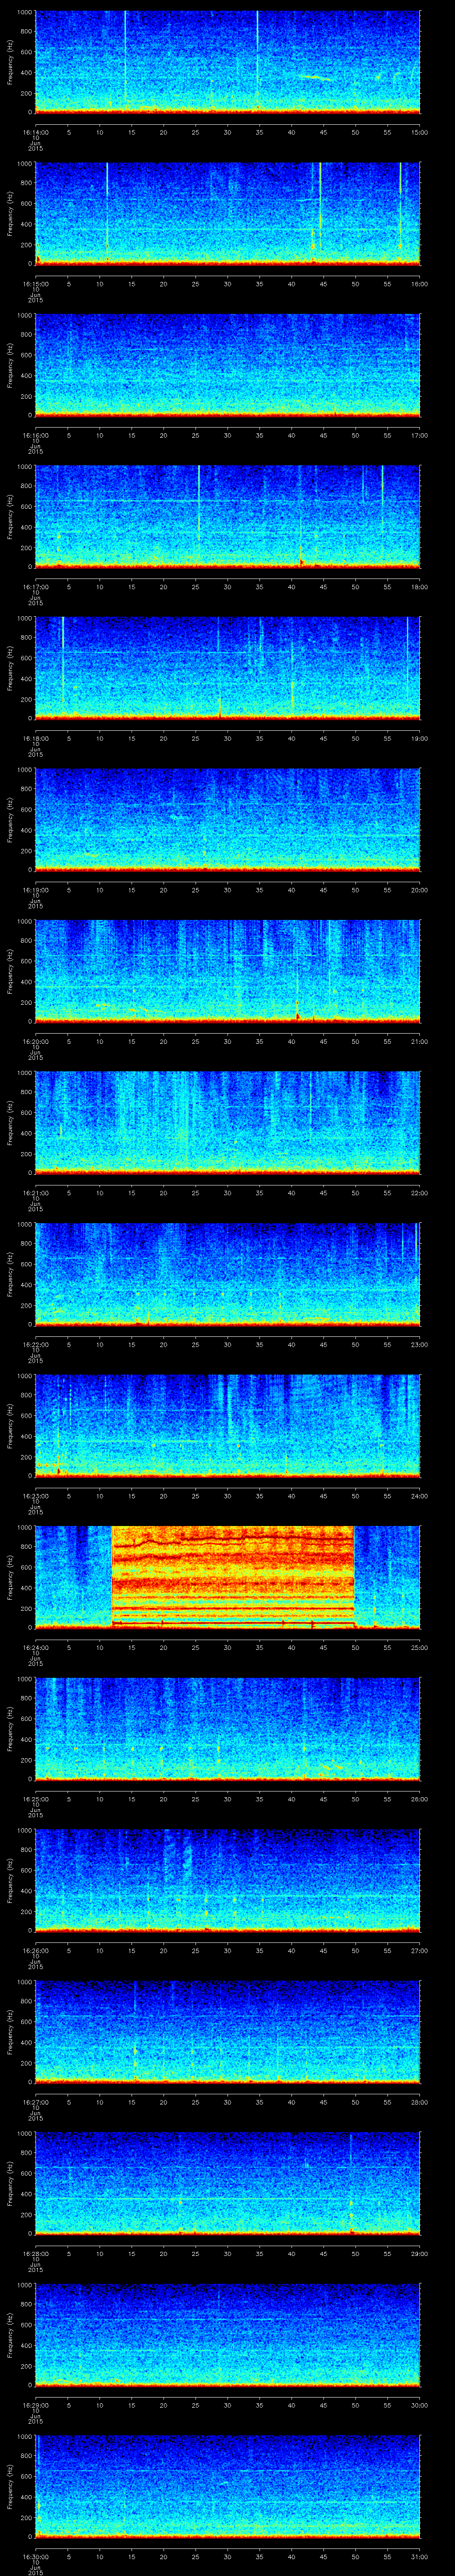This screenshot has height=2576, width=455.
Task: Open the spectrogram panel starting at 16:16:00
Action: (x=227, y=365)
